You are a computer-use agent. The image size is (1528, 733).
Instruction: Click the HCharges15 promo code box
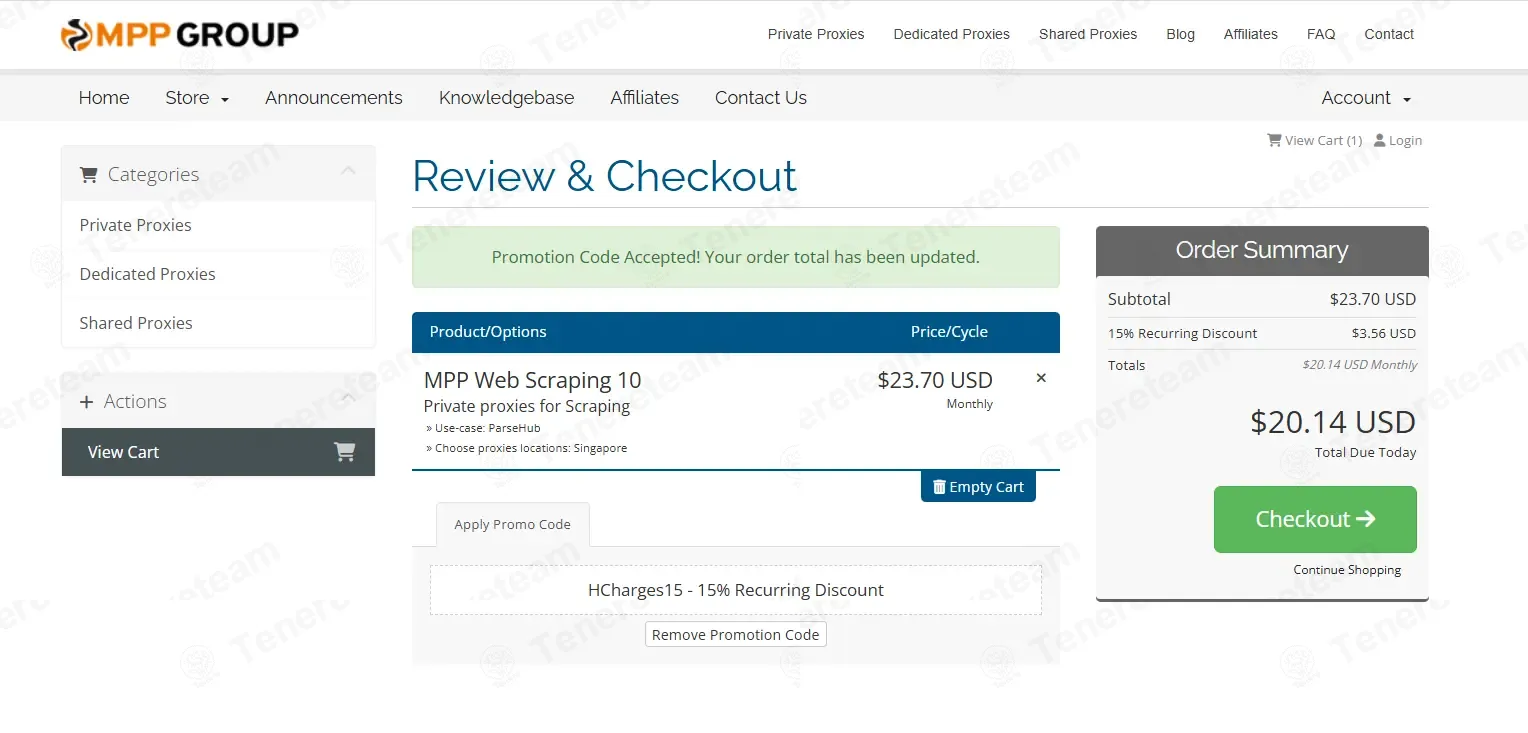(736, 590)
